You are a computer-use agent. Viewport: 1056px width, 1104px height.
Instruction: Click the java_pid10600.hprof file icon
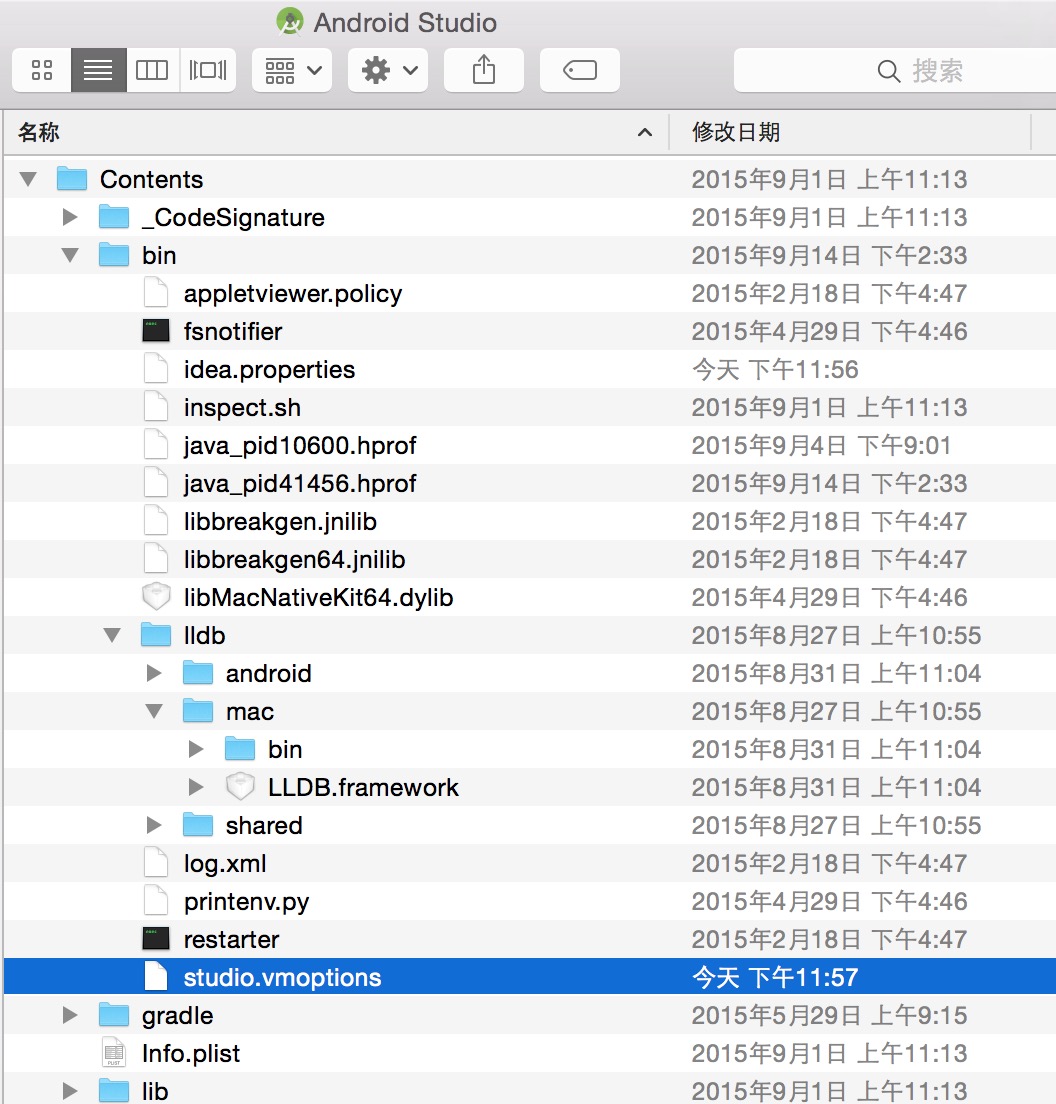tap(156, 445)
